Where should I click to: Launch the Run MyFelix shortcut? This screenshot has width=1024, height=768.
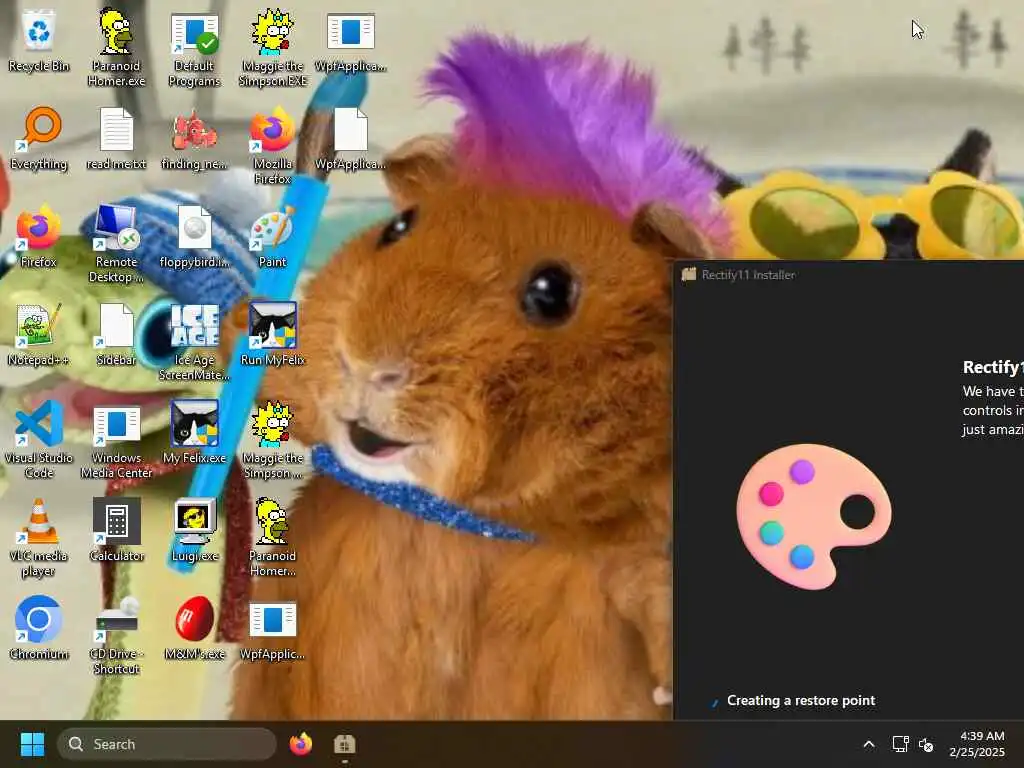coord(272,334)
